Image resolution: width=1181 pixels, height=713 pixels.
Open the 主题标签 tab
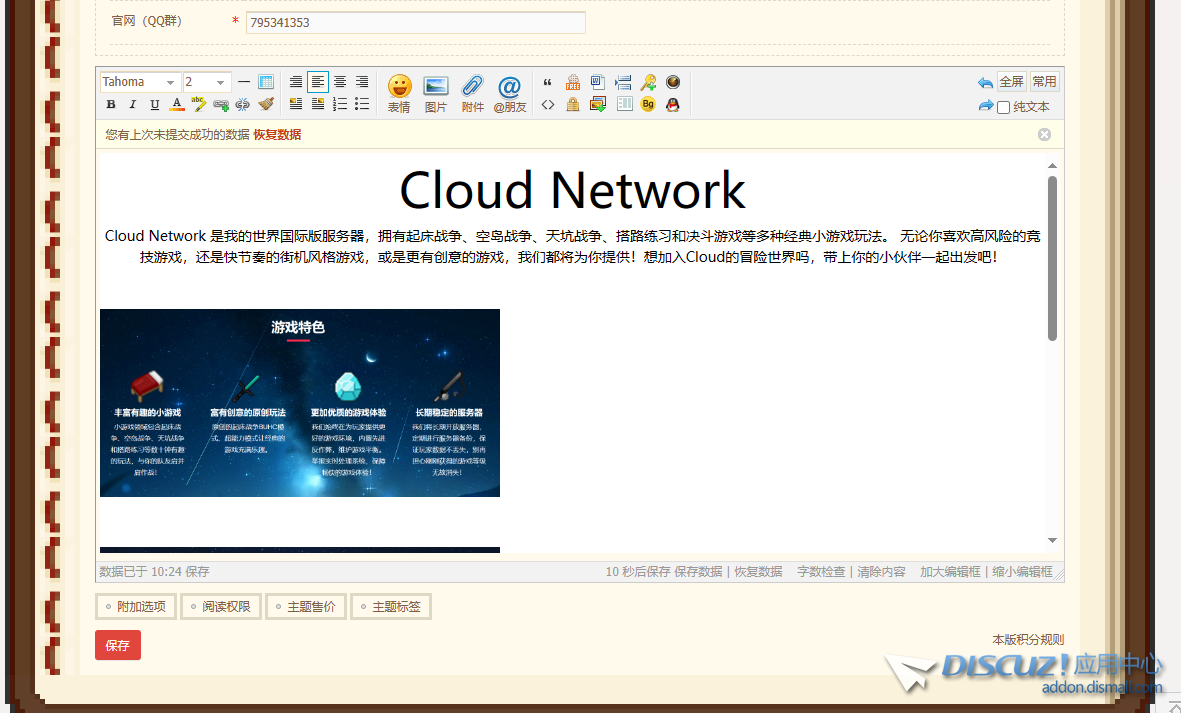(x=390, y=606)
